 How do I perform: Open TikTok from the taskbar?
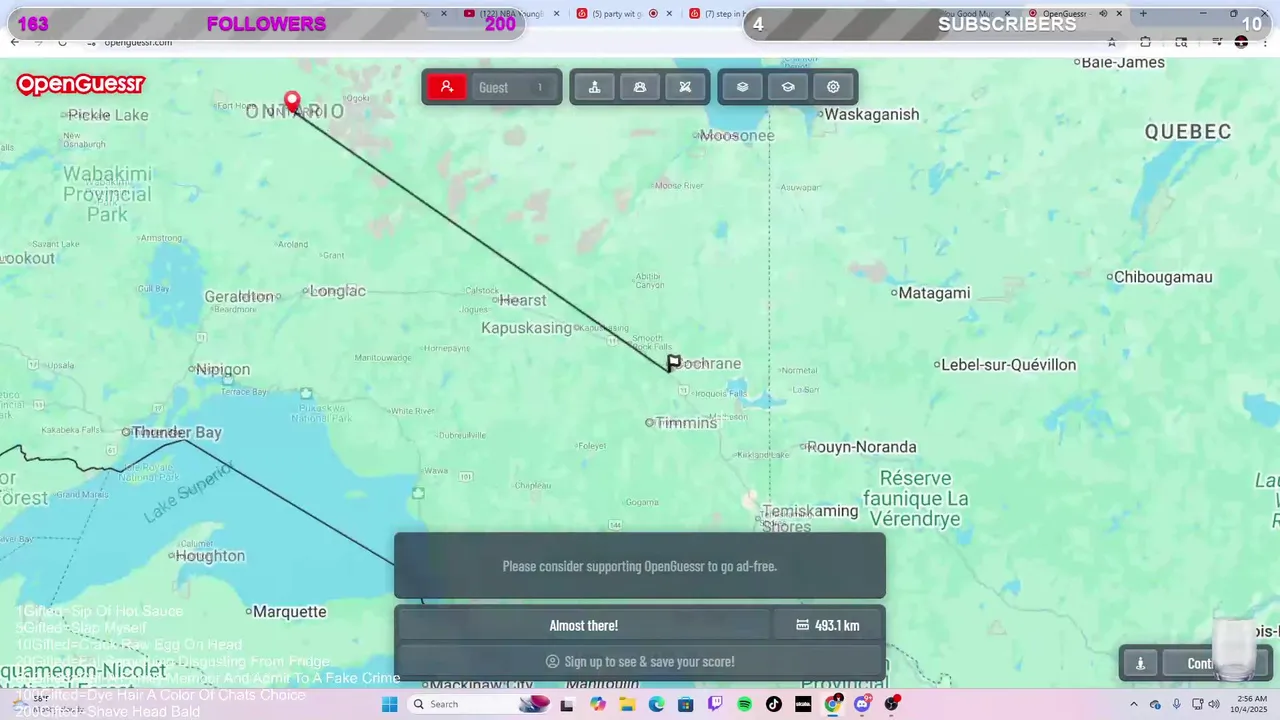[773, 704]
